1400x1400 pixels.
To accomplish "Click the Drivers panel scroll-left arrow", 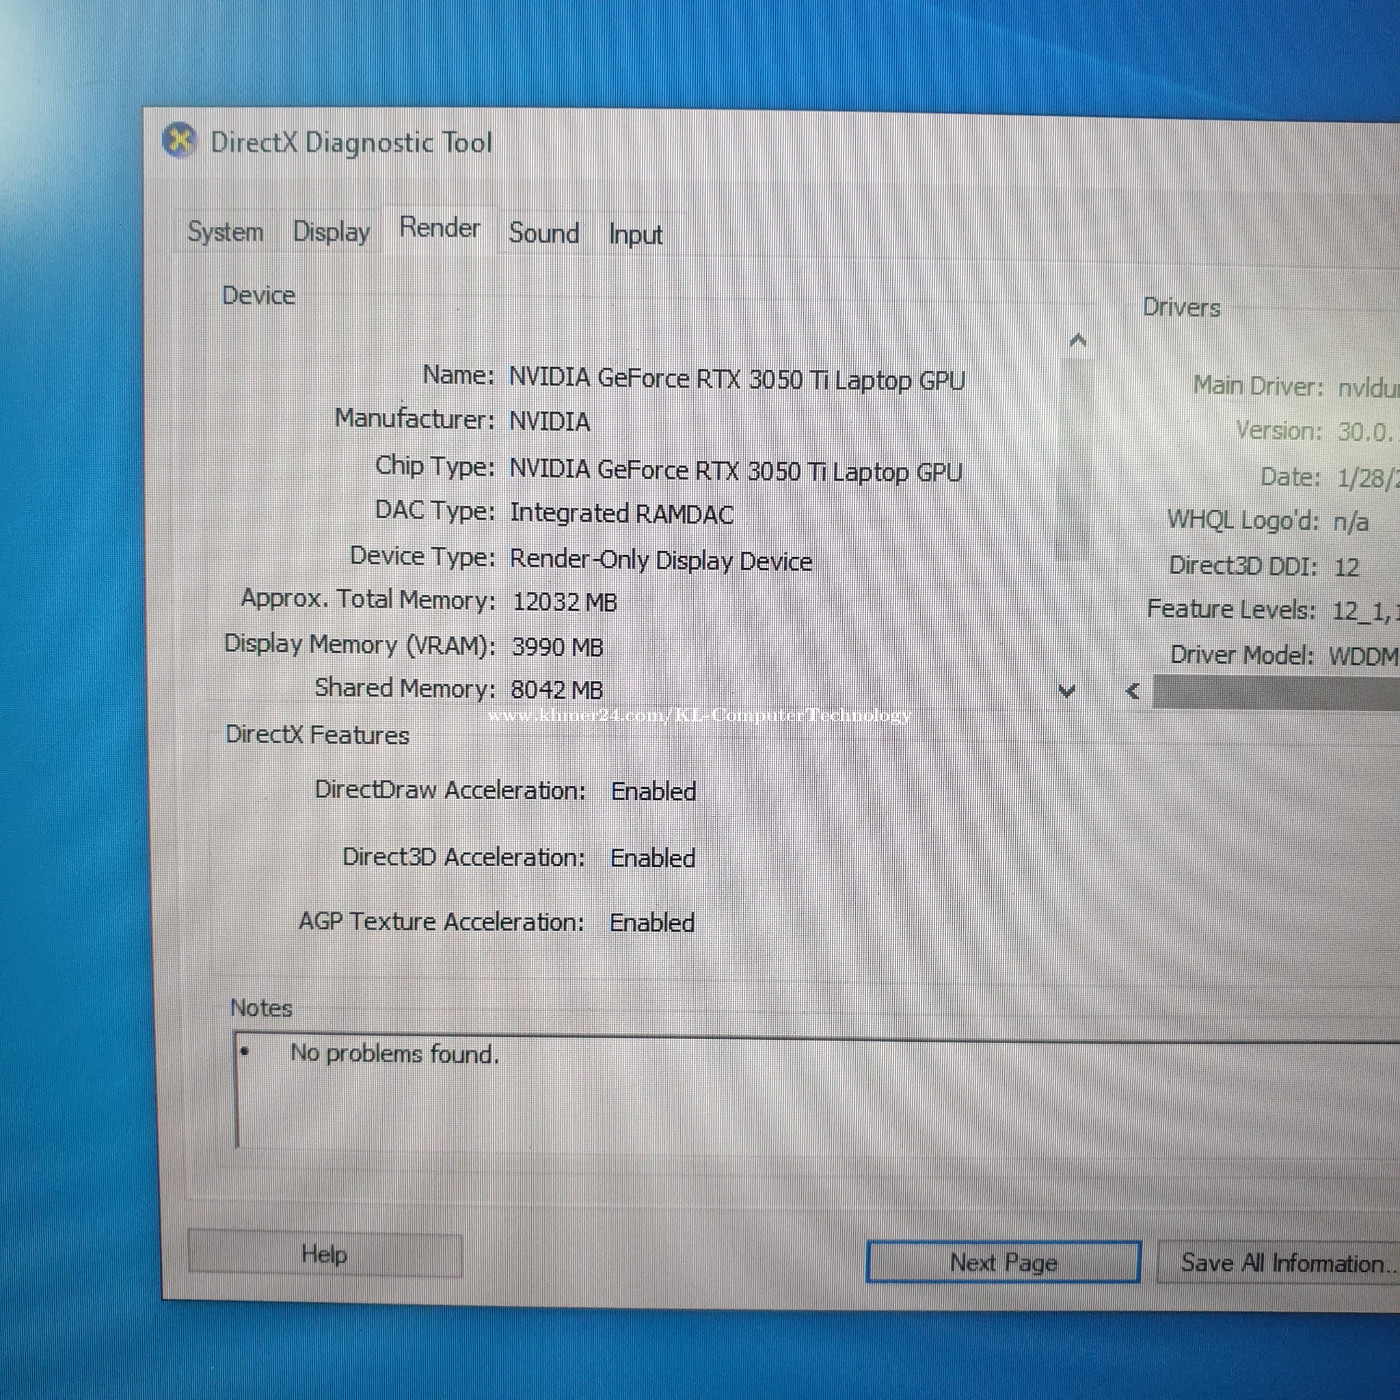I will (1133, 691).
